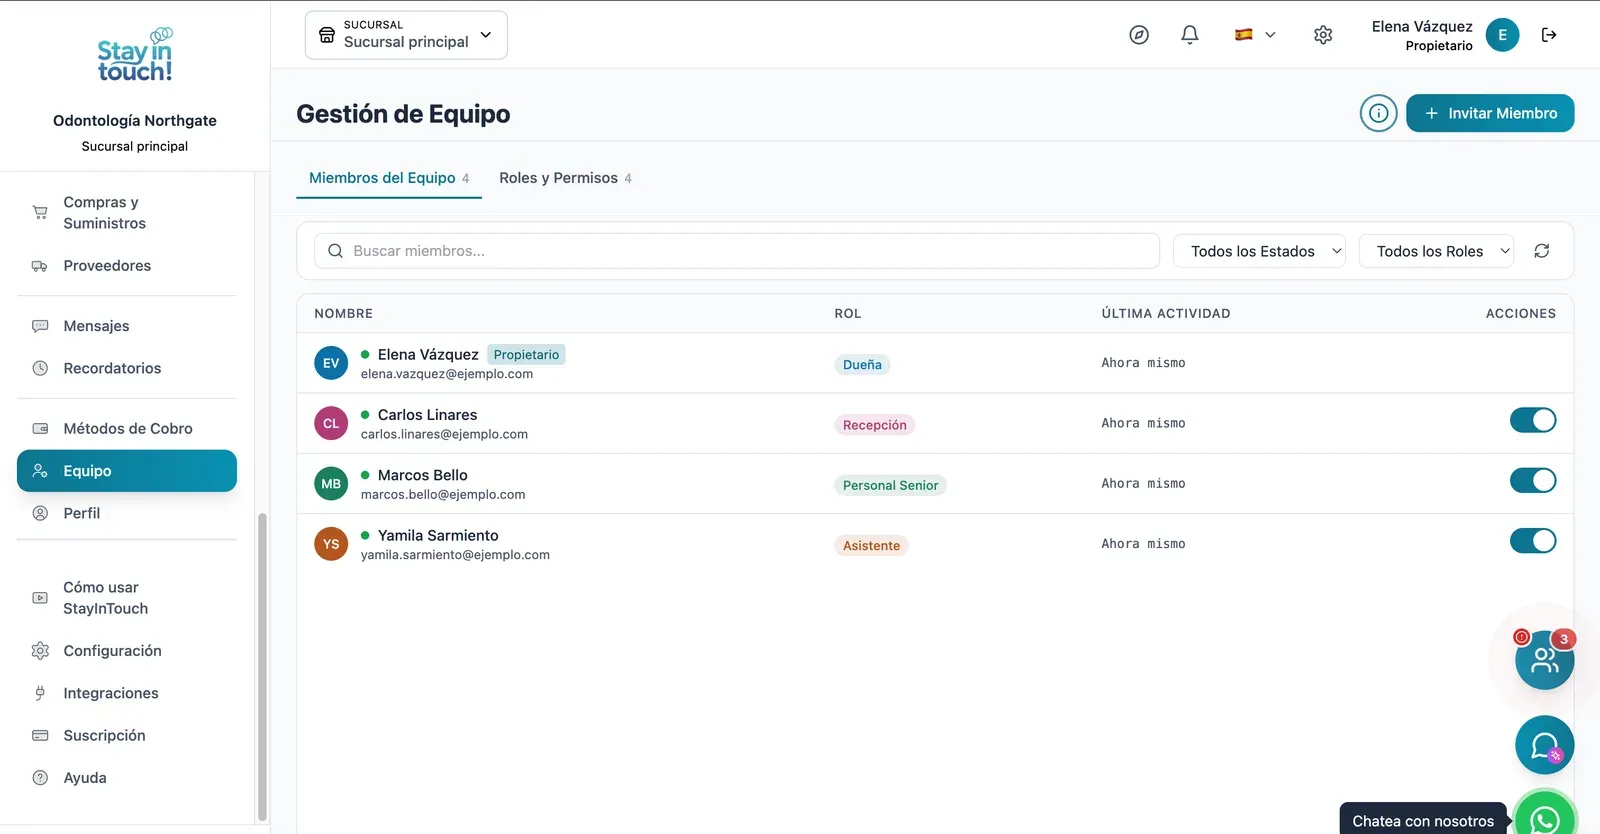Open Configuración in the sidebar
The width and height of the screenshot is (1600, 834).
tap(127, 651)
